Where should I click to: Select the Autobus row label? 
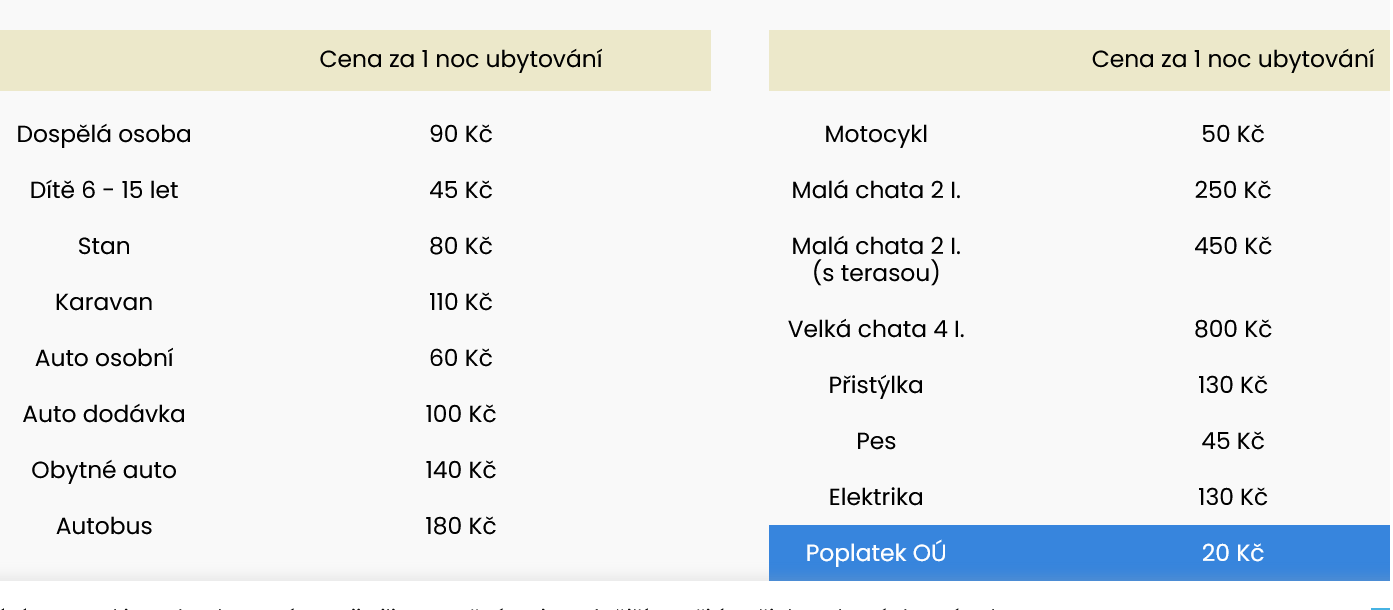104,526
